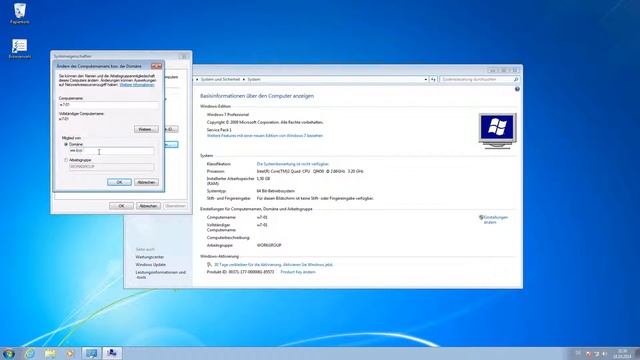Click the Service Pack 1 text
This screenshot has width=640, height=360.
[219, 130]
